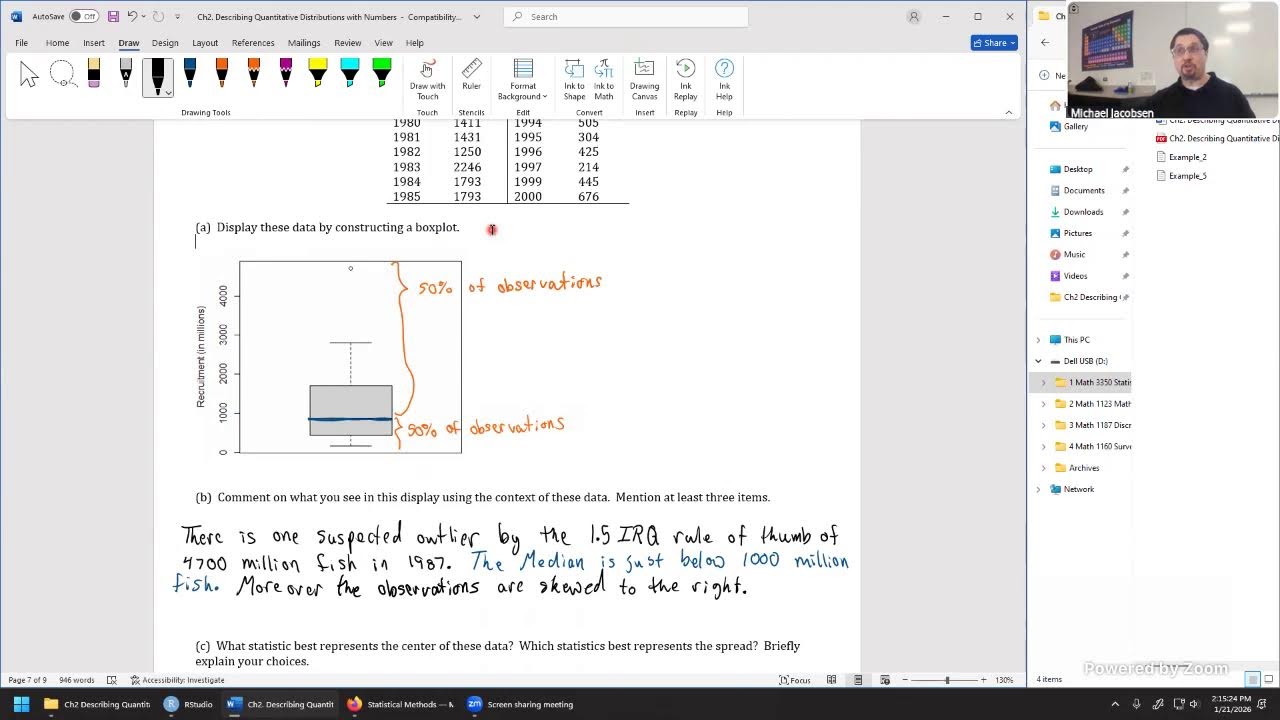Switch to the Review tab

[348, 43]
